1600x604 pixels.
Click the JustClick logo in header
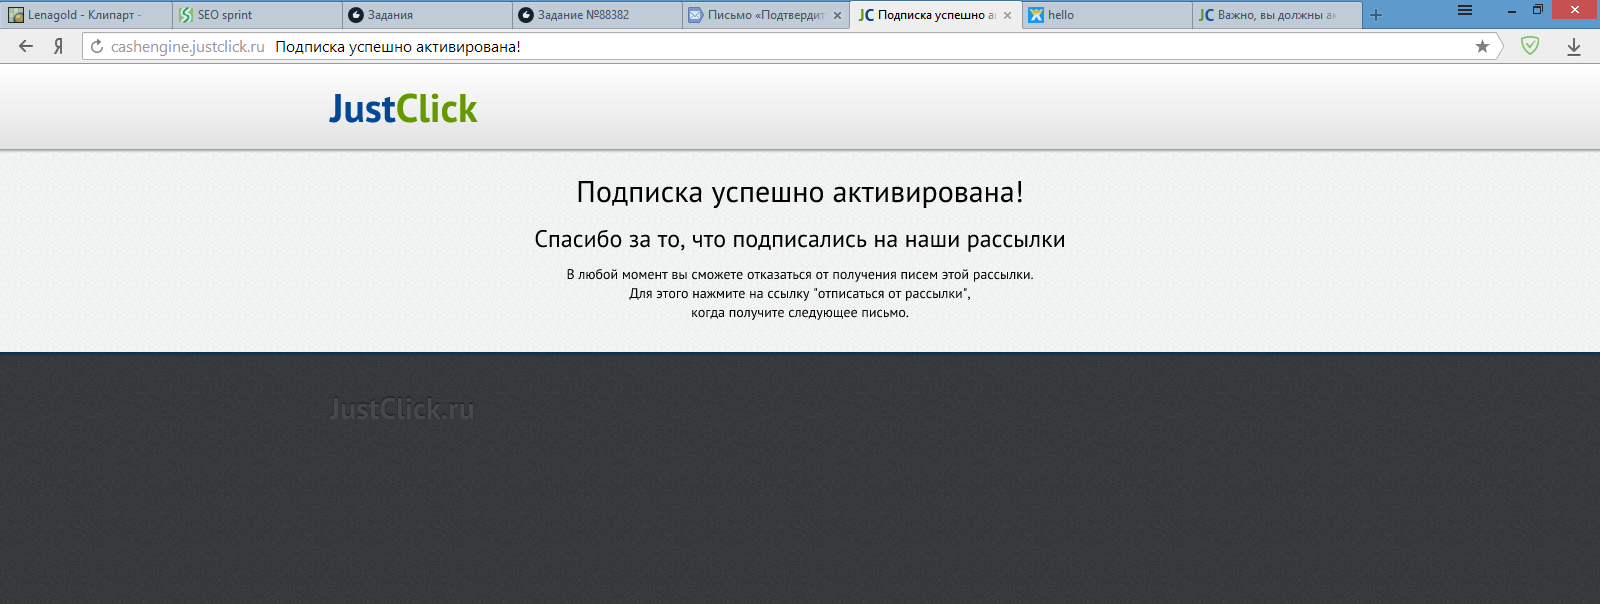(x=403, y=108)
